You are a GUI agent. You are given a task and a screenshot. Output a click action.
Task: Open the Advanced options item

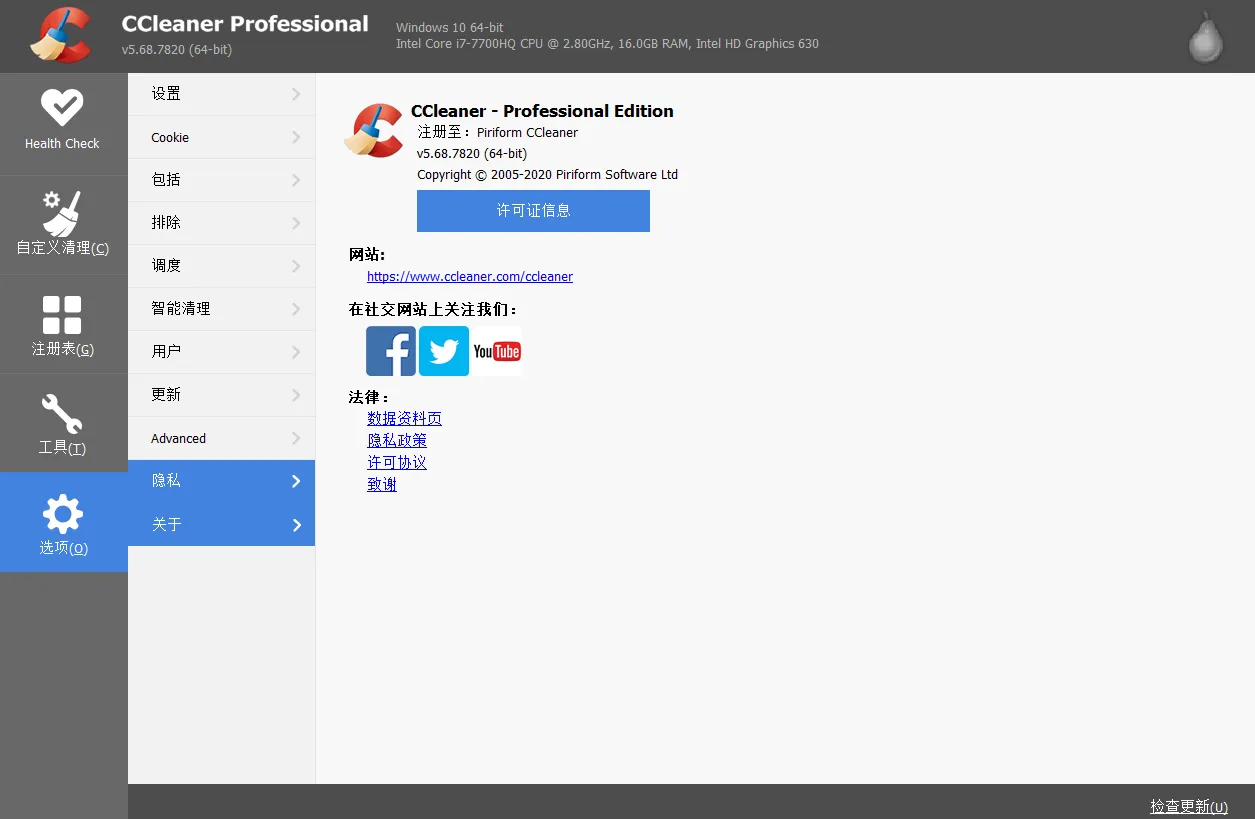(x=221, y=438)
